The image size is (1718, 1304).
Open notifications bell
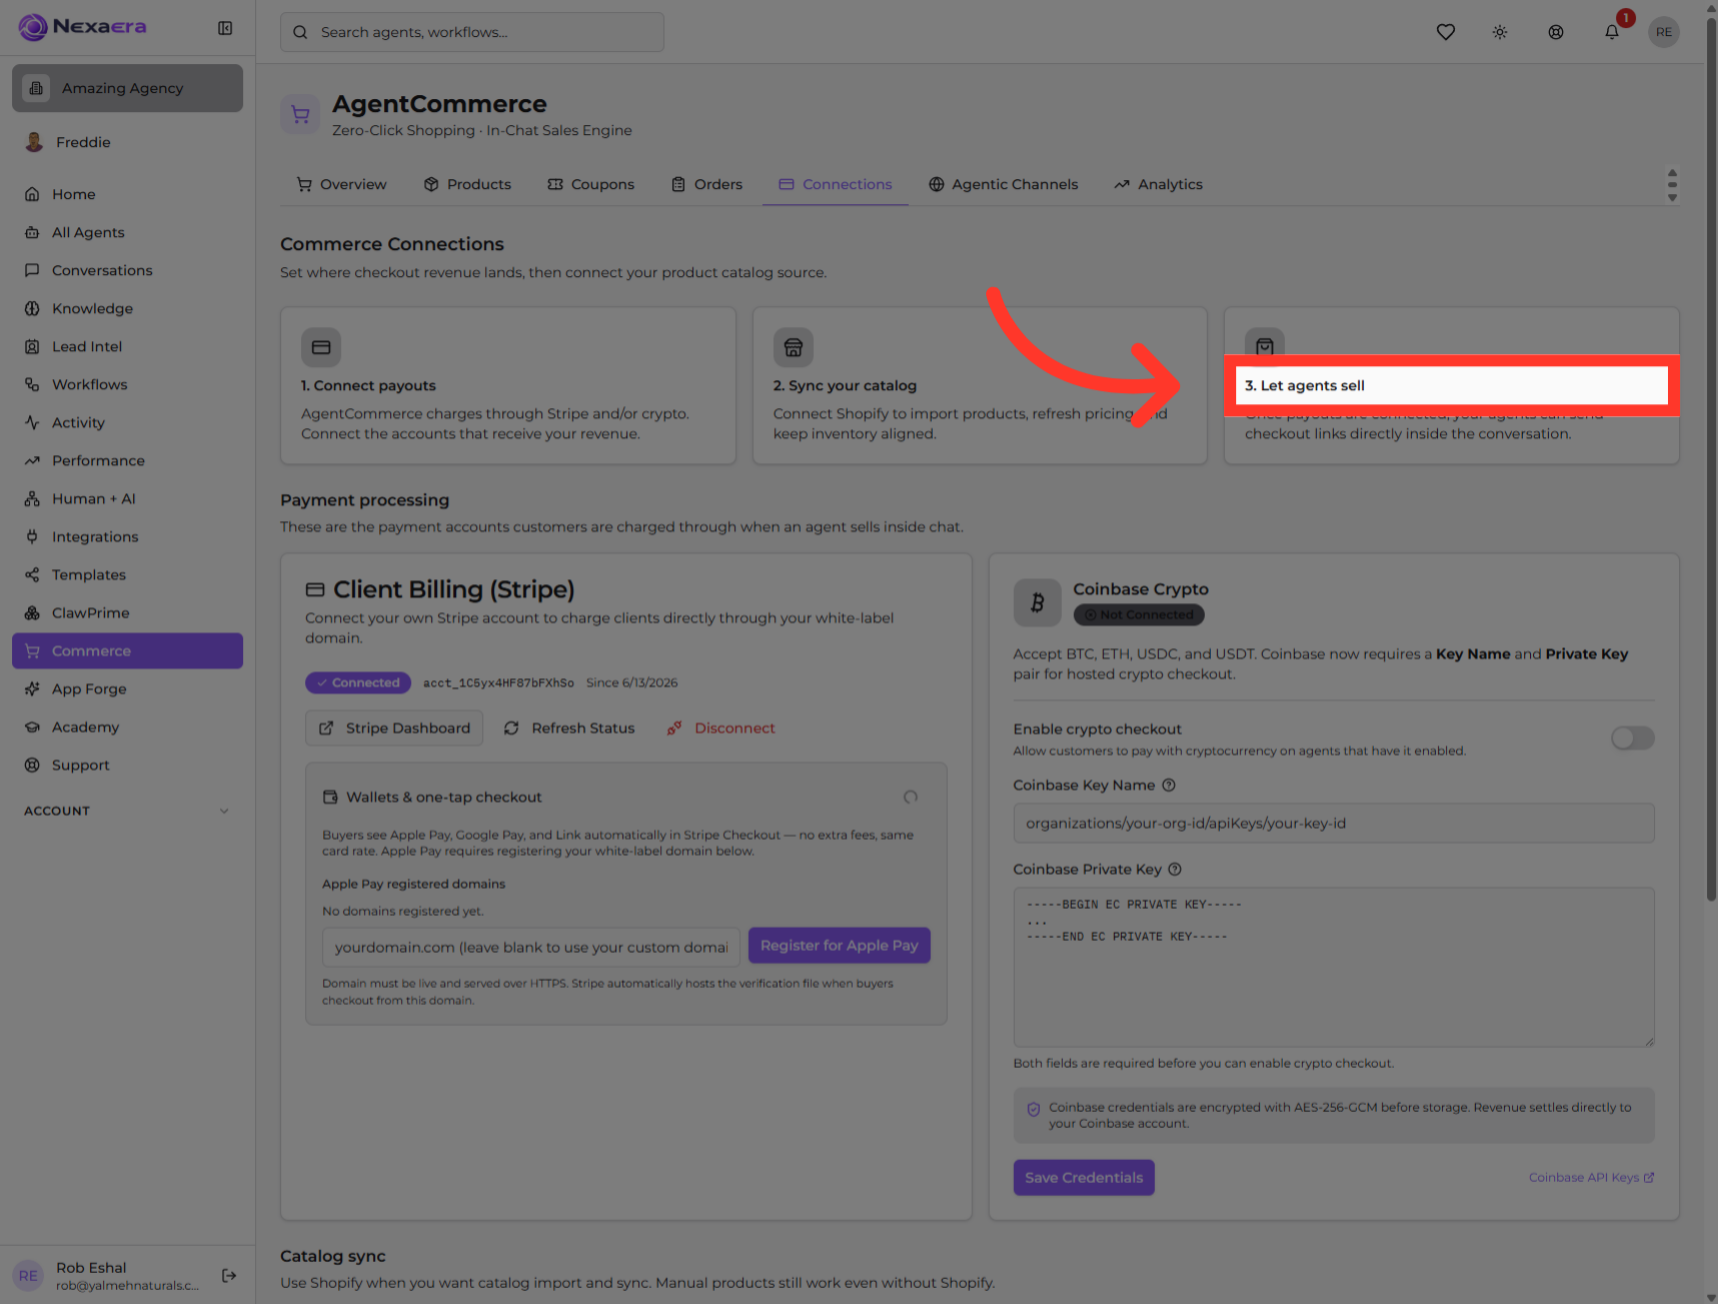tap(1612, 32)
